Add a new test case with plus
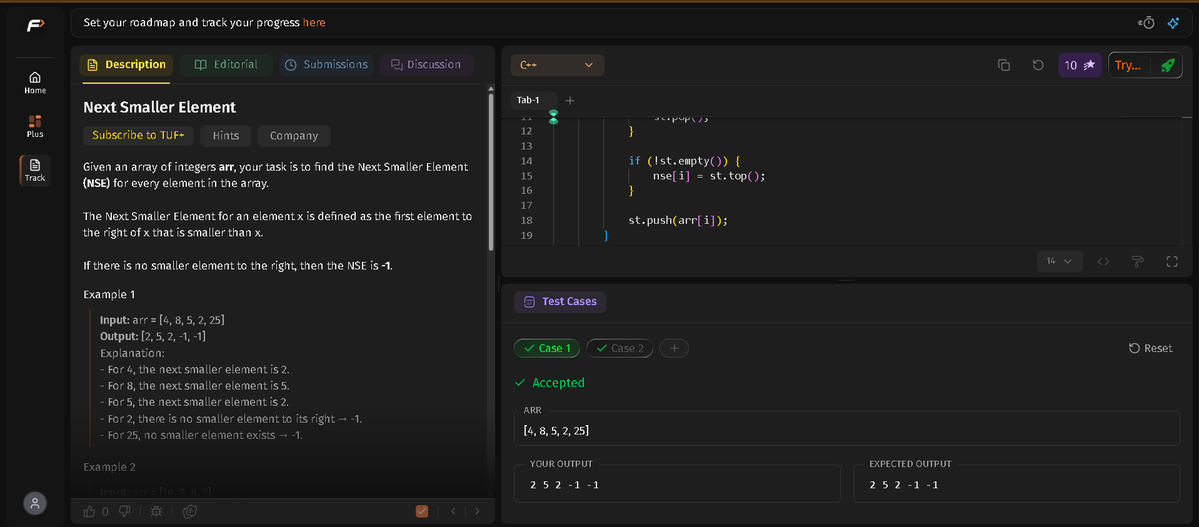Viewport: 1199px width, 527px height. click(674, 348)
